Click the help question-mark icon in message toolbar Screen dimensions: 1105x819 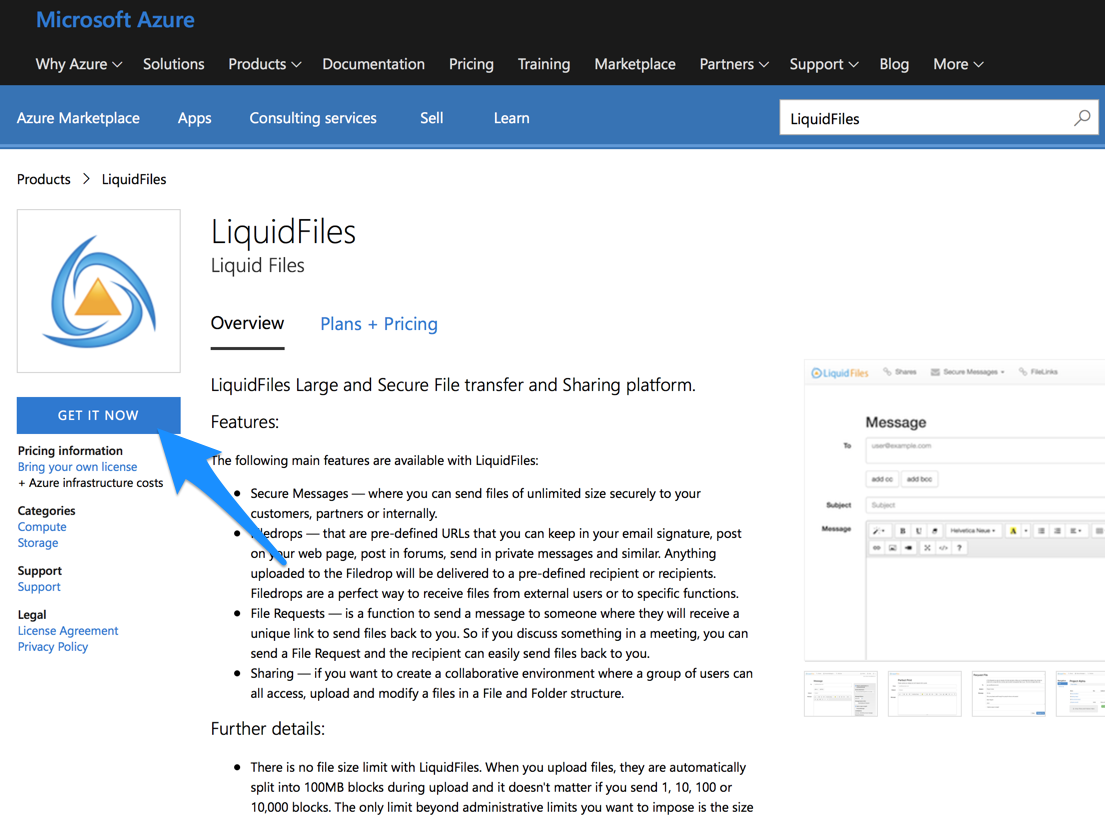point(959,548)
